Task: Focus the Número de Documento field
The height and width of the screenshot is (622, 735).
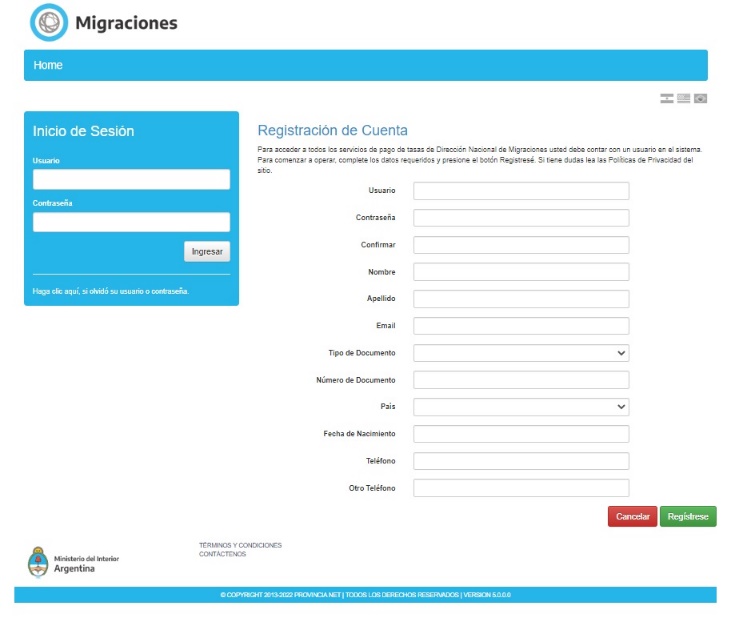Action: point(521,380)
